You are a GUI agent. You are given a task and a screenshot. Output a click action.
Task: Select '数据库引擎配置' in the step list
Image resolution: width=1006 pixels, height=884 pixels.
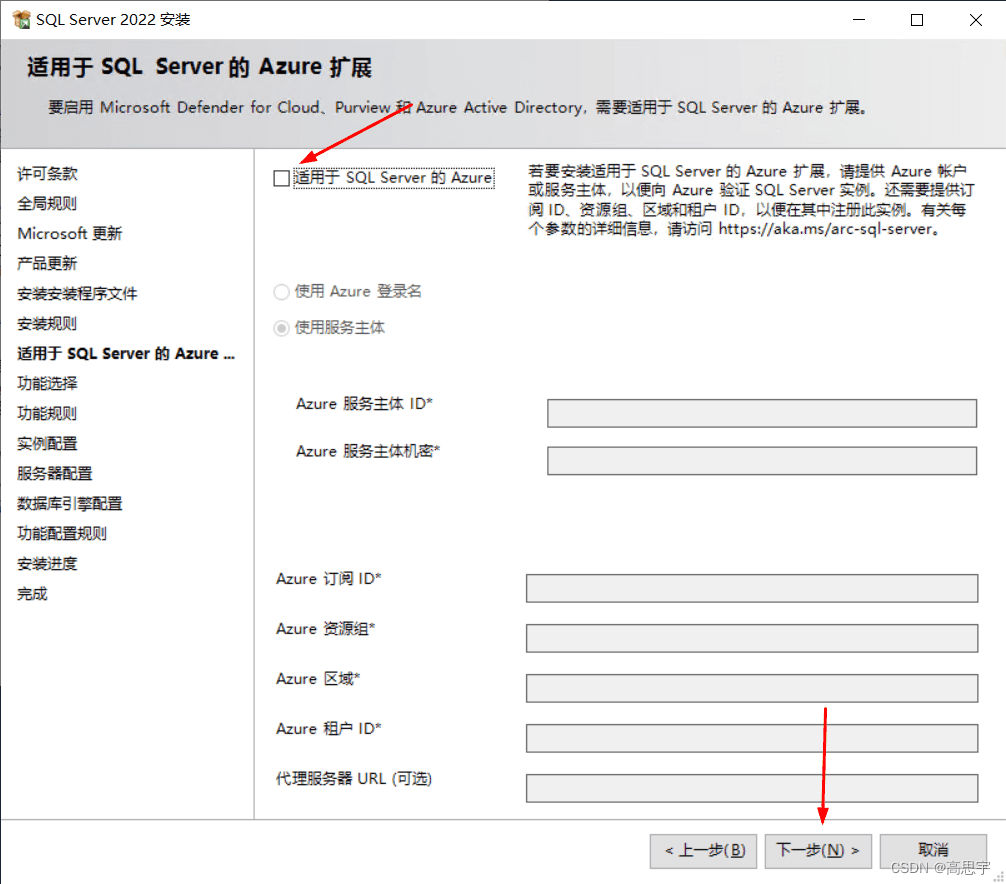[69, 504]
